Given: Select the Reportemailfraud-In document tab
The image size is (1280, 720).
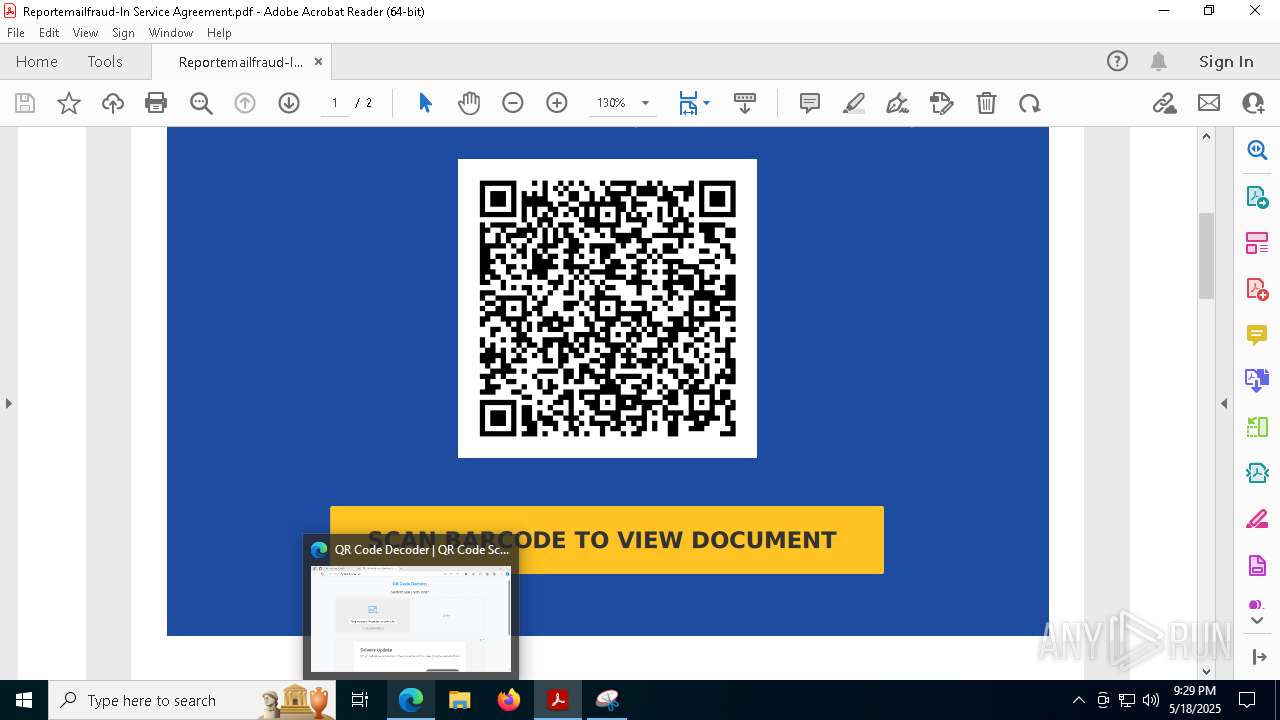Looking at the screenshot, I should tap(240, 62).
